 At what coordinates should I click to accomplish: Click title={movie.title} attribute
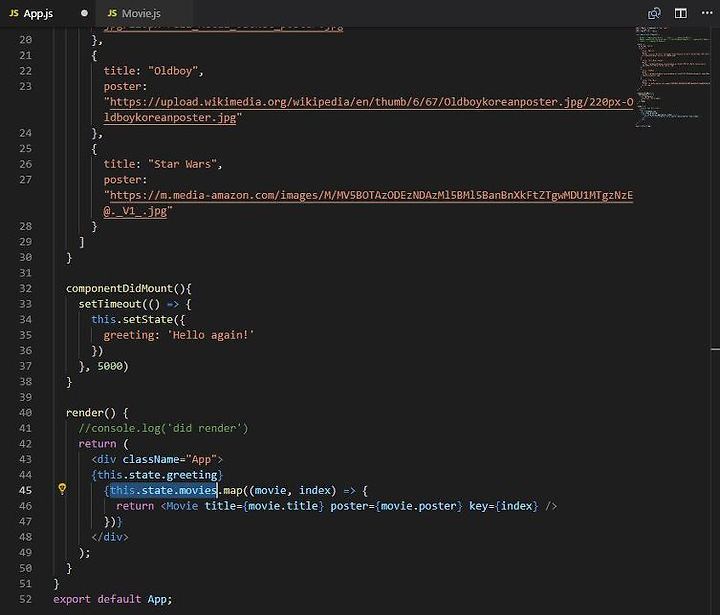click(264, 506)
